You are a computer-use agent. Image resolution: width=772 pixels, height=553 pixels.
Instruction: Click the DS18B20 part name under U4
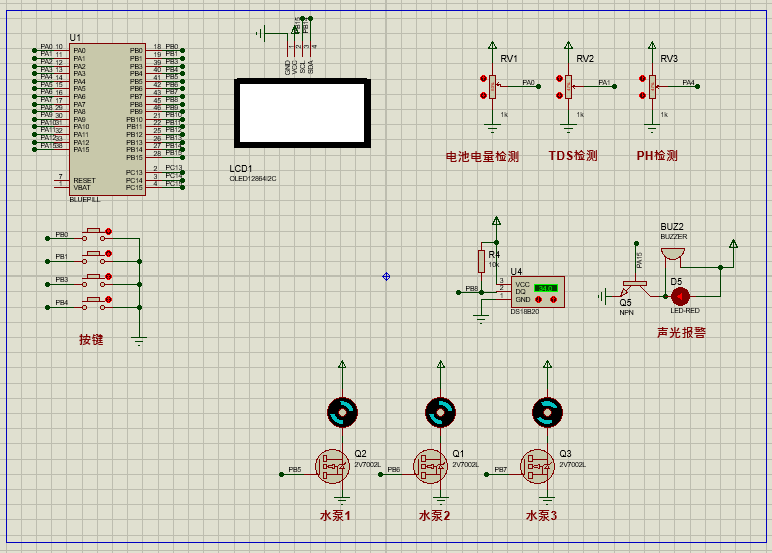coord(525,312)
